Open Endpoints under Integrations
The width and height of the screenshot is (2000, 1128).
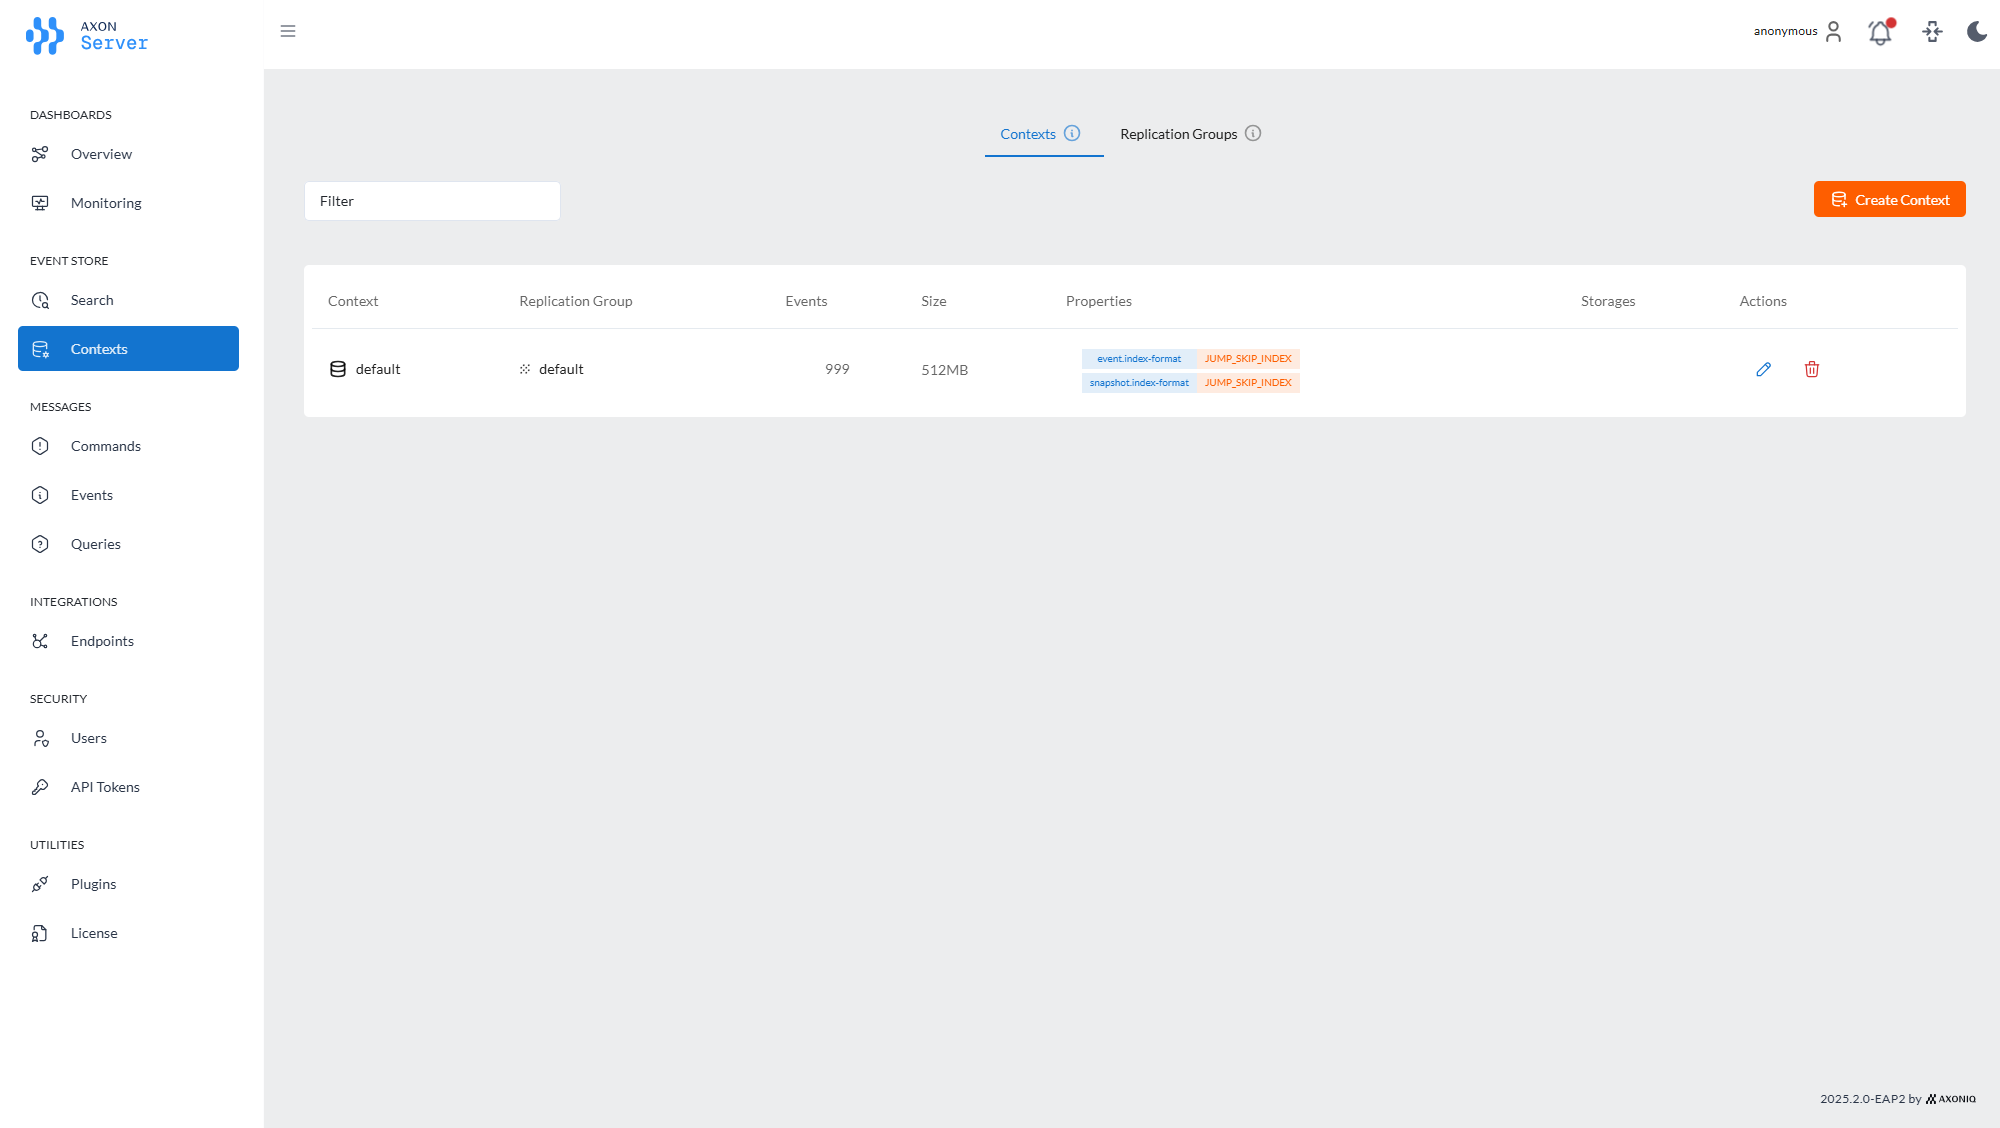102,641
